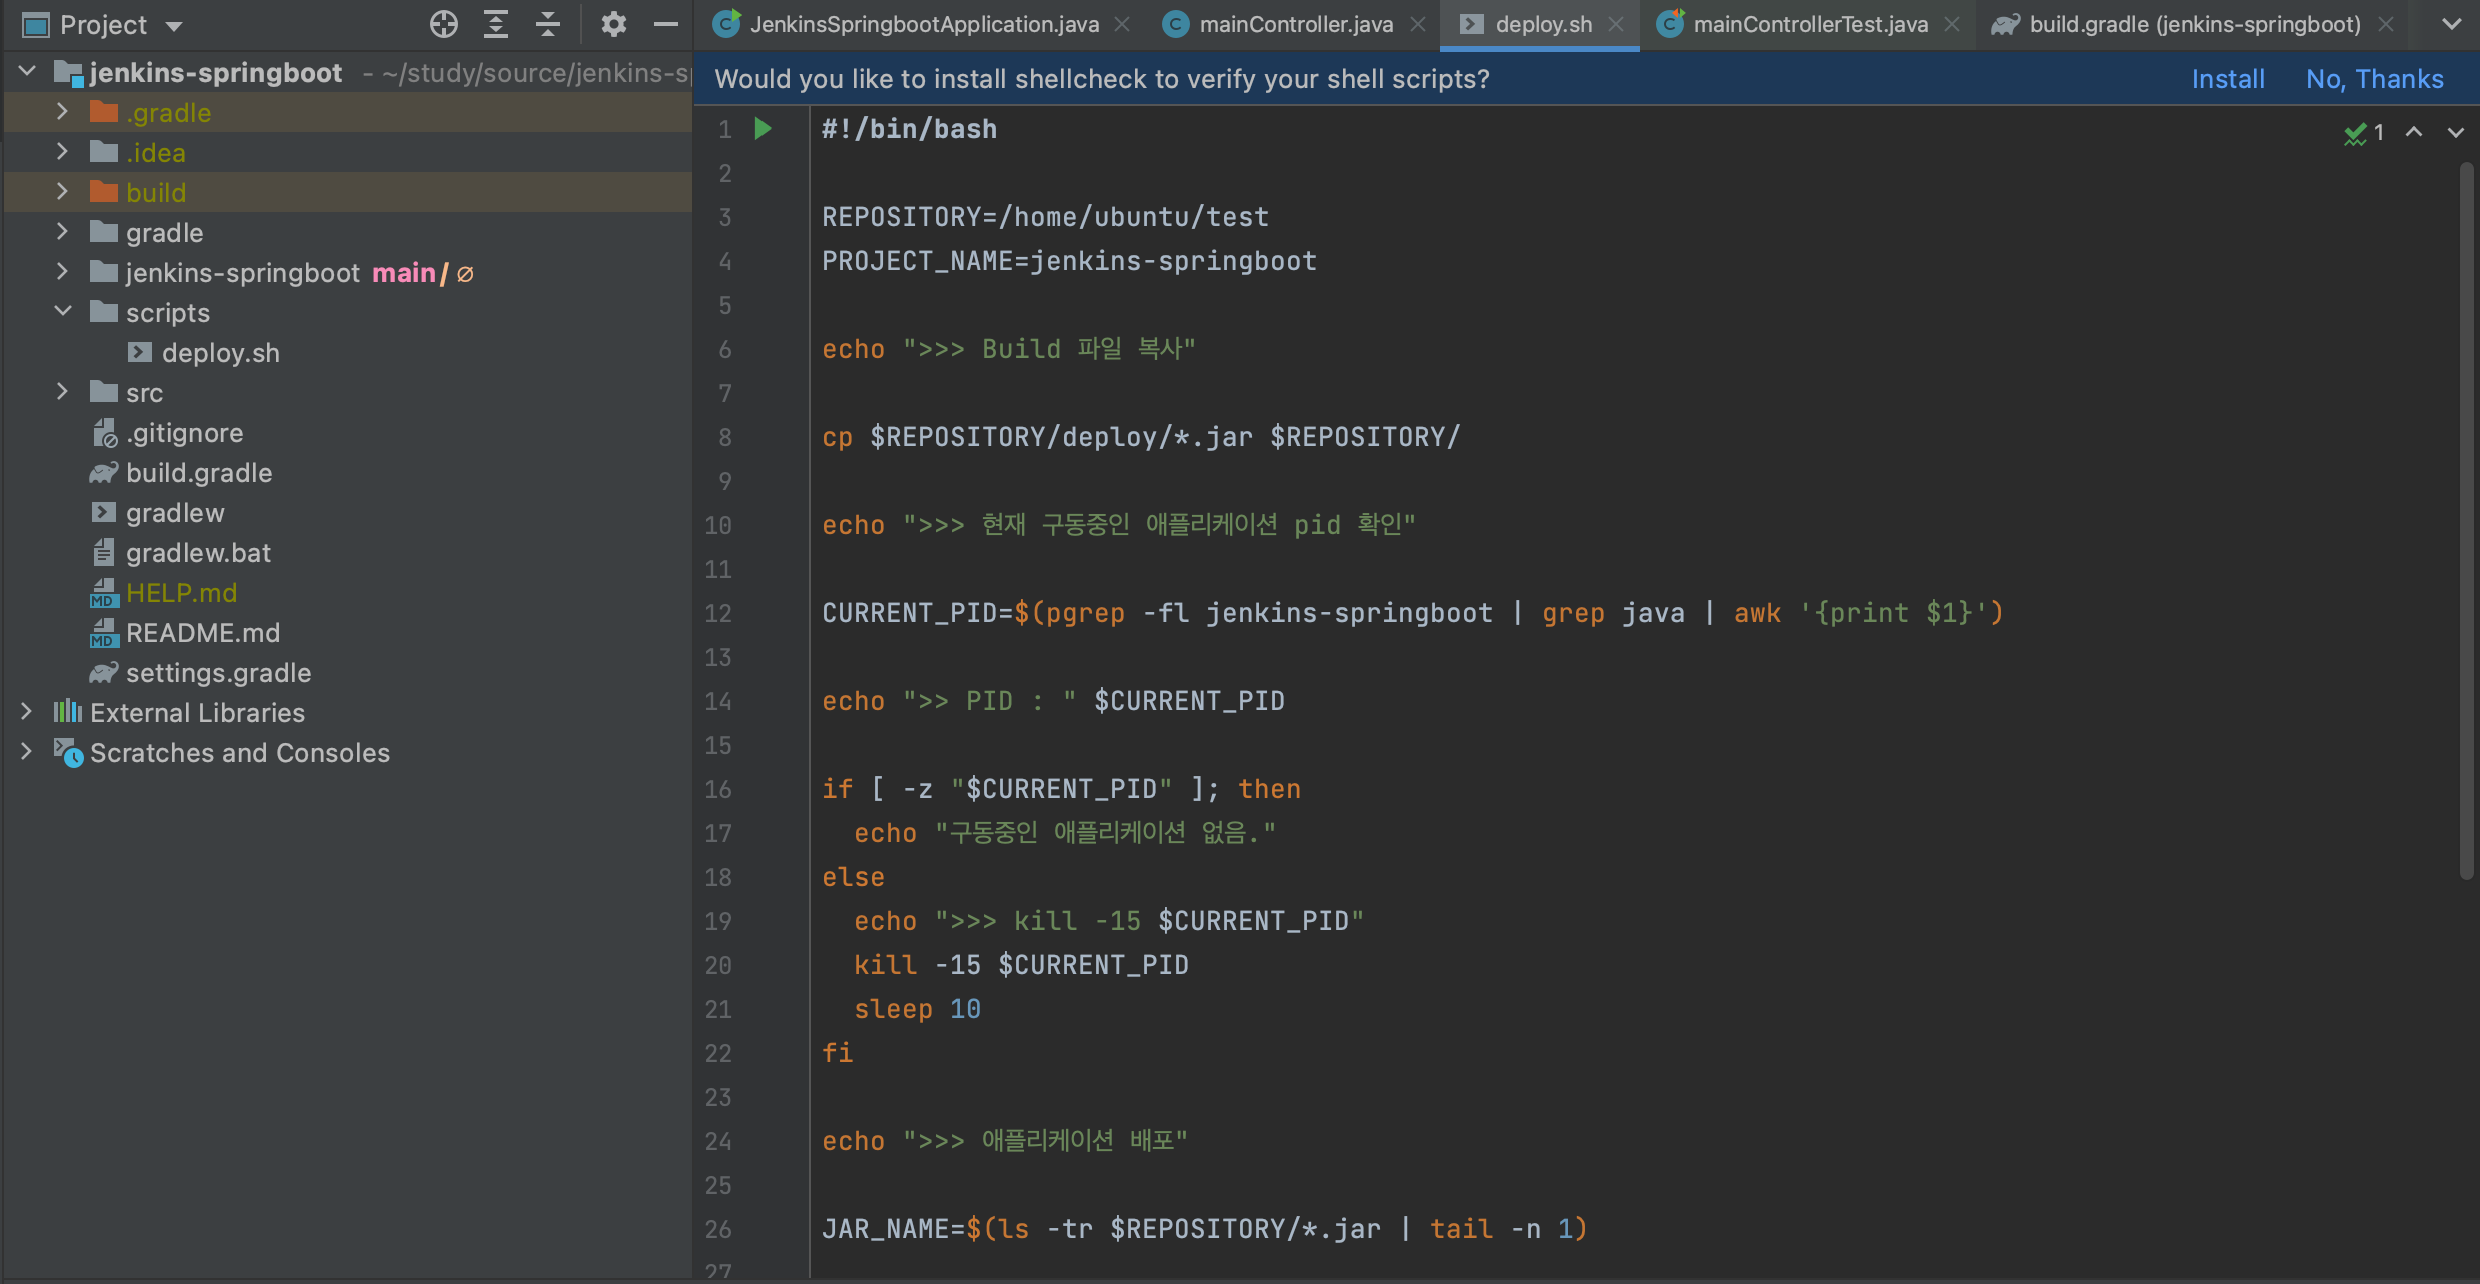Expand External Libraries node

(26, 712)
